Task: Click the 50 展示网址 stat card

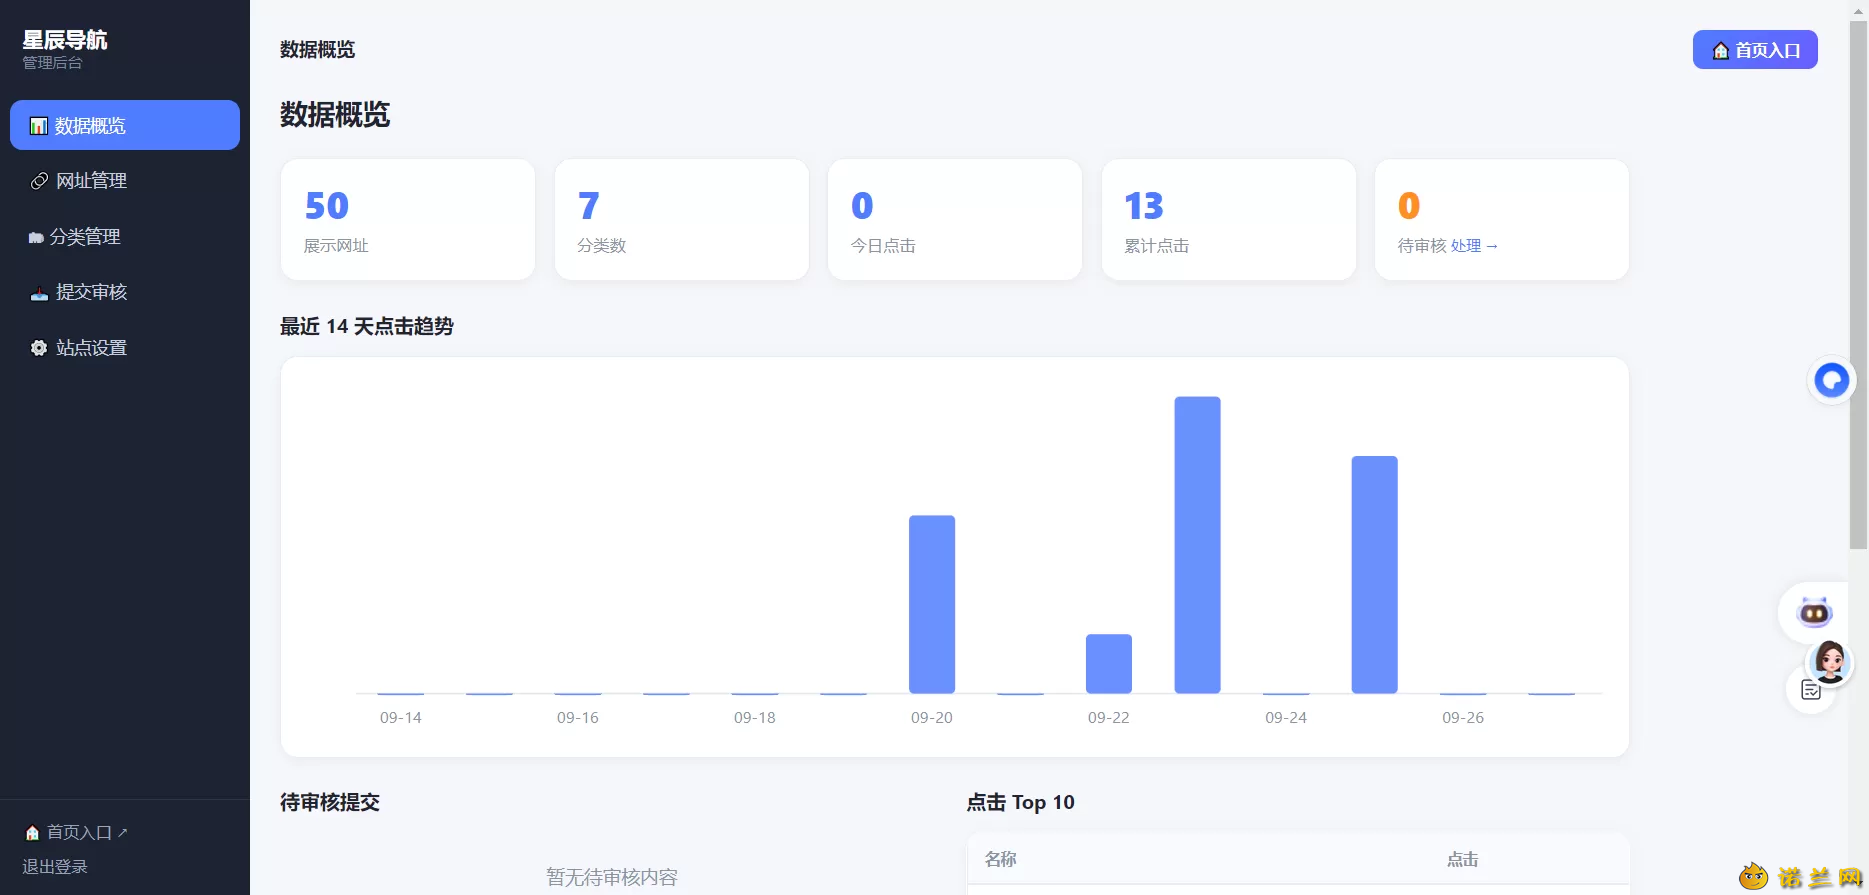Action: click(408, 220)
